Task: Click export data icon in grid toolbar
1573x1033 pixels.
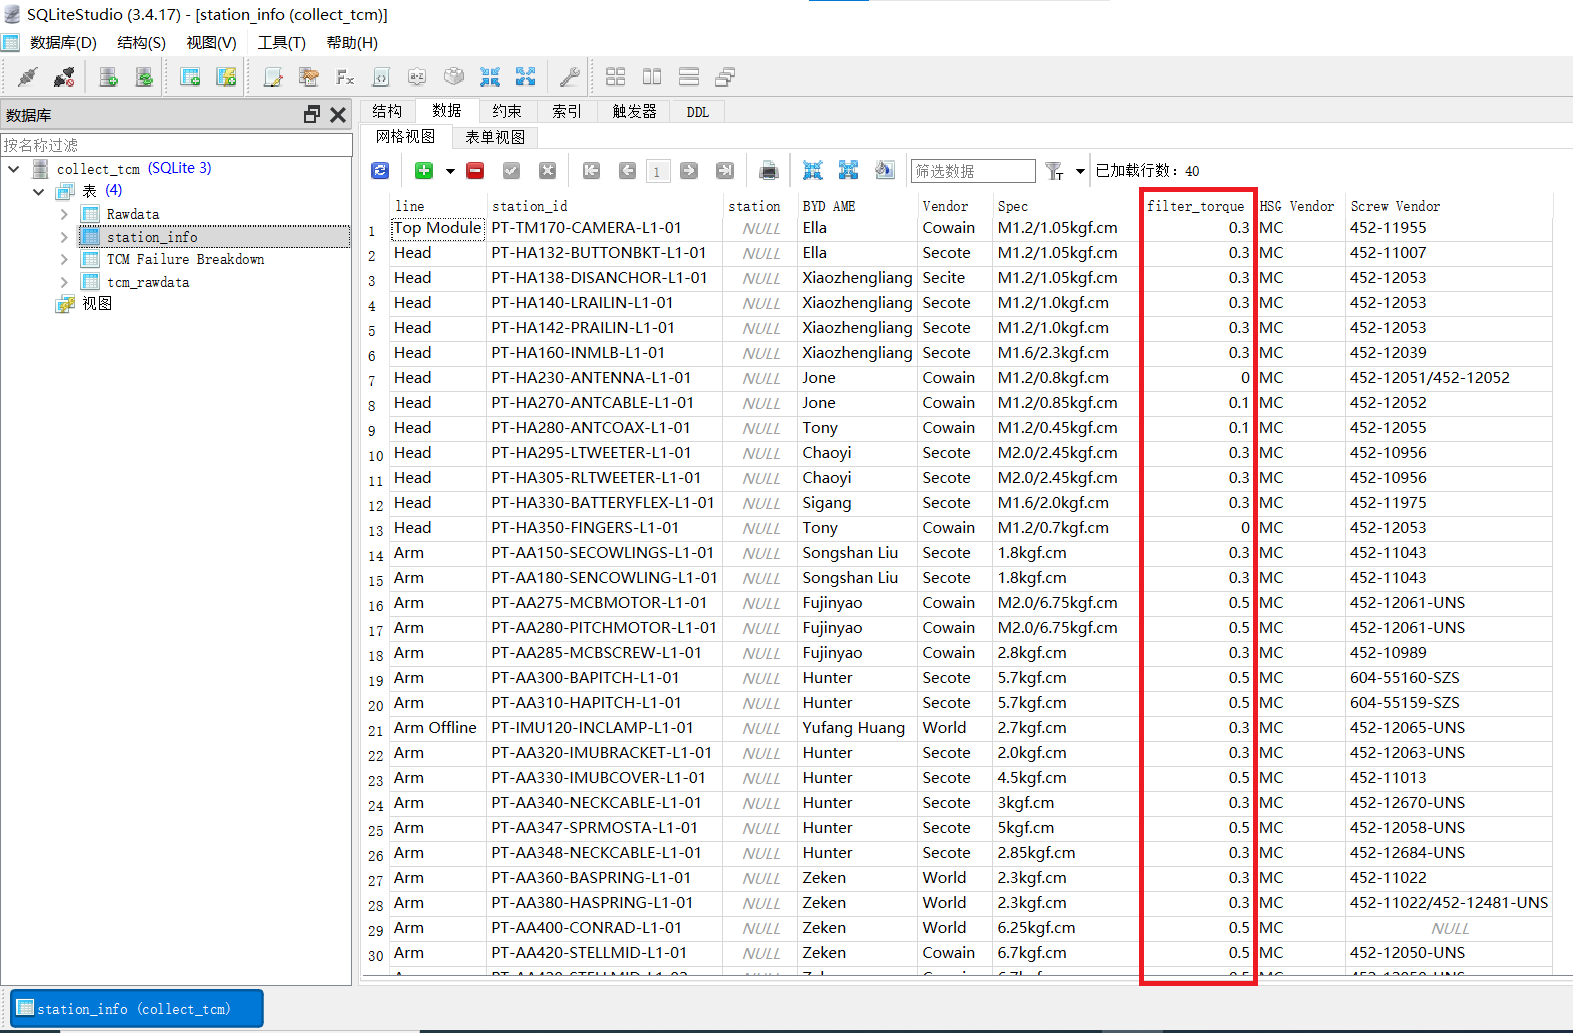Action: (849, 171)
